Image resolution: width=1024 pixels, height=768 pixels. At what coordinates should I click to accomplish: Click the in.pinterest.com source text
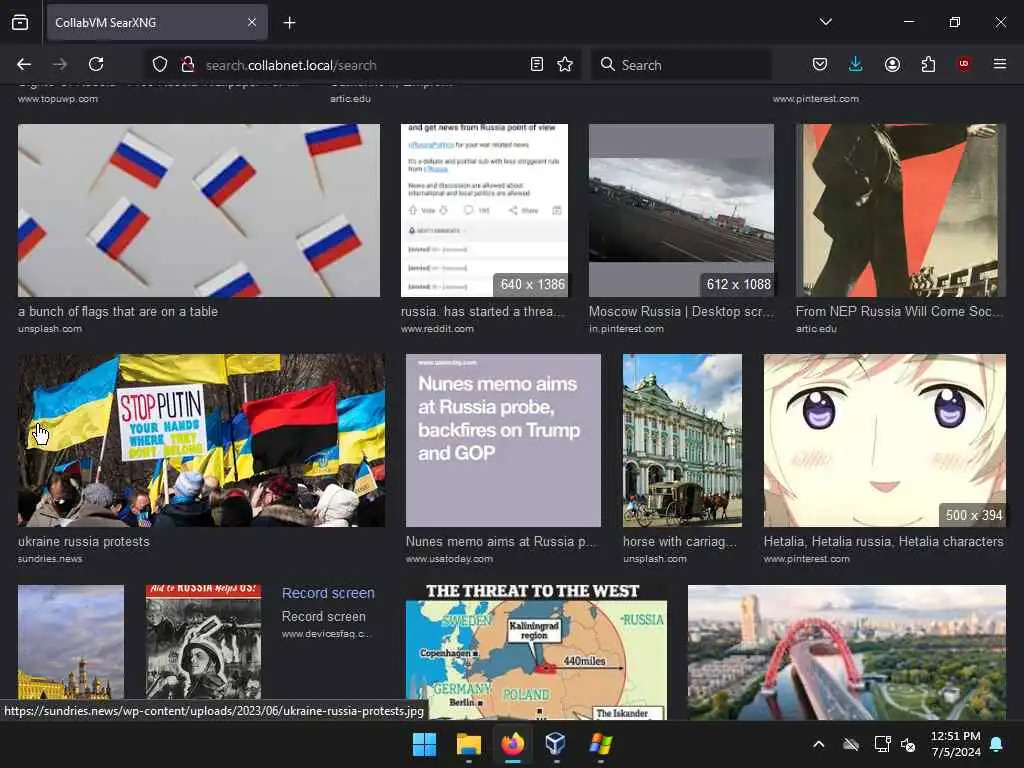click(626, 328)
